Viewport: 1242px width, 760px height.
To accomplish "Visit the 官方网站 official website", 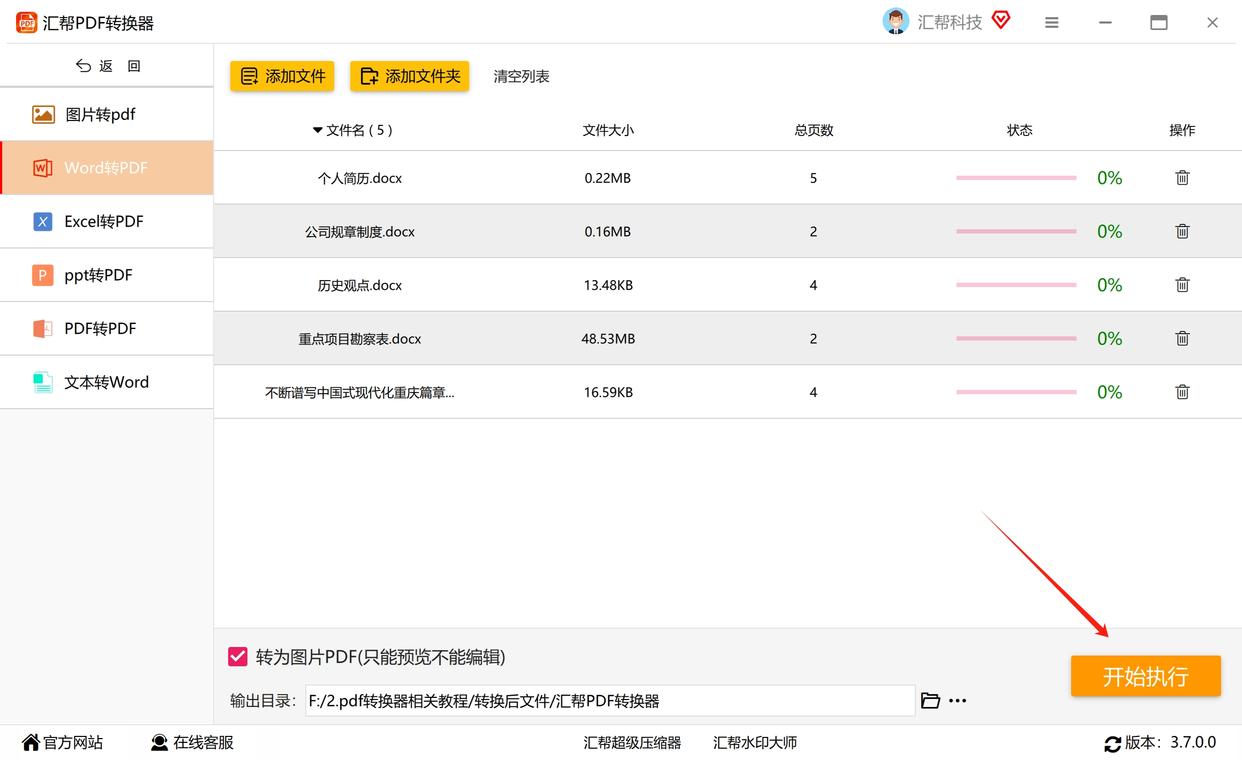I will tap(62, 742).
